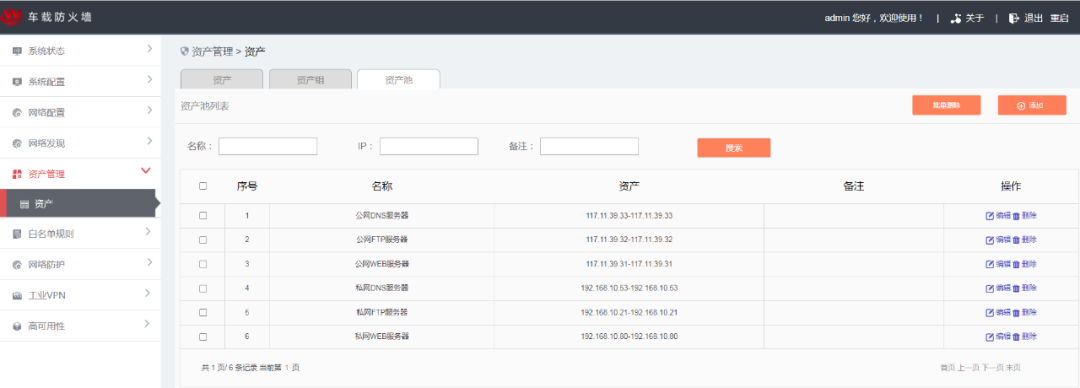This screenshot has width=1080, height=388.
Task: Collapse the 资产管理 menu chevron
Action: (x=146, y=170)
